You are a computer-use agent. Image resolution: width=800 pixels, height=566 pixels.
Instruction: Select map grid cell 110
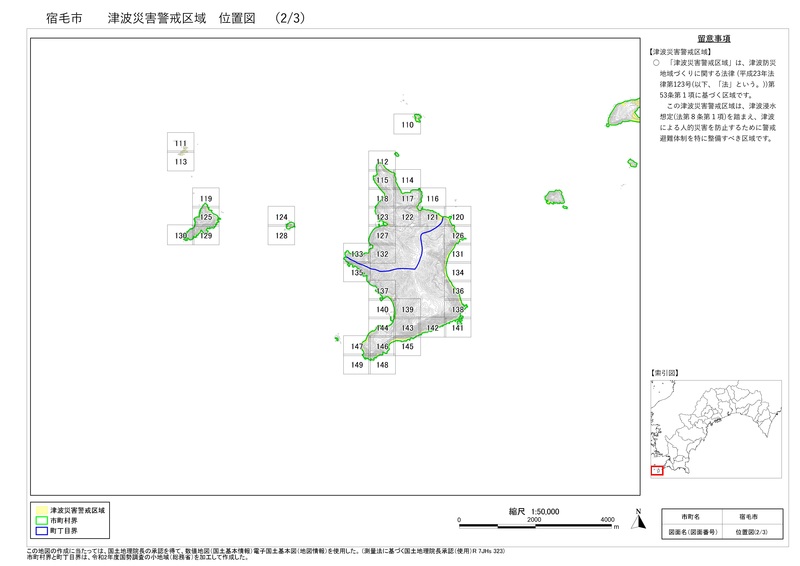pos(407,124)
